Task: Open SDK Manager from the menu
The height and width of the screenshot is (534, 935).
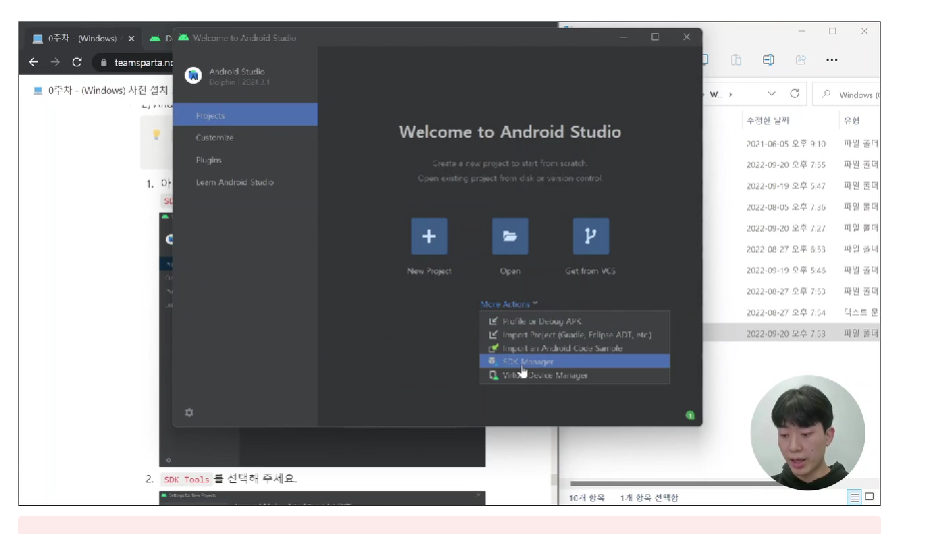Action: 574,361
